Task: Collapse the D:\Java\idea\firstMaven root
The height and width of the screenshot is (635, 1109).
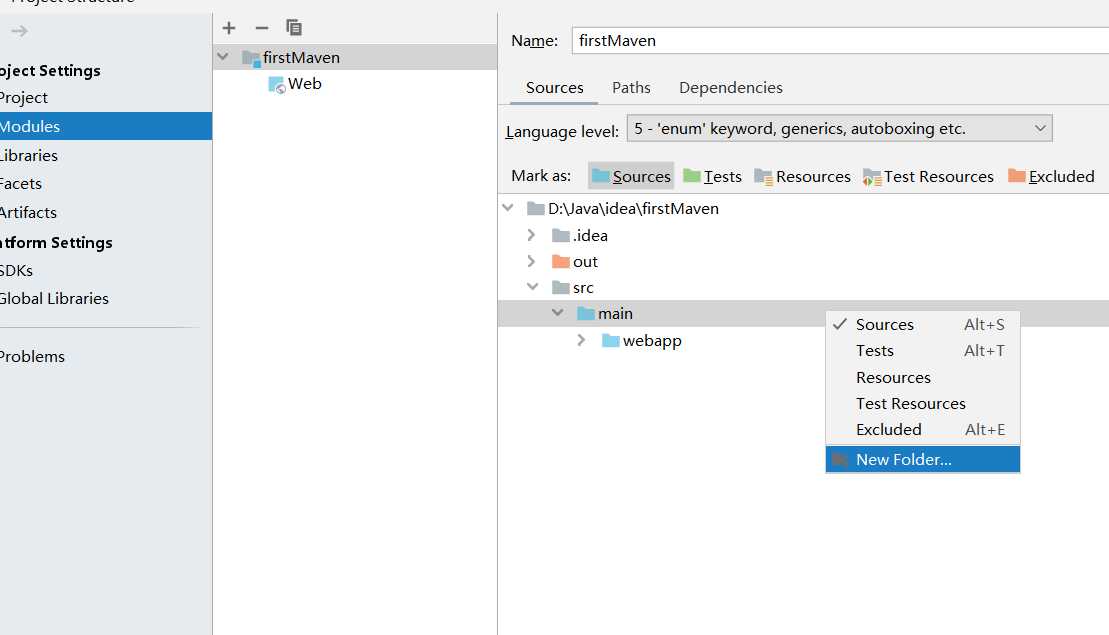Action: tap(508, 208)
